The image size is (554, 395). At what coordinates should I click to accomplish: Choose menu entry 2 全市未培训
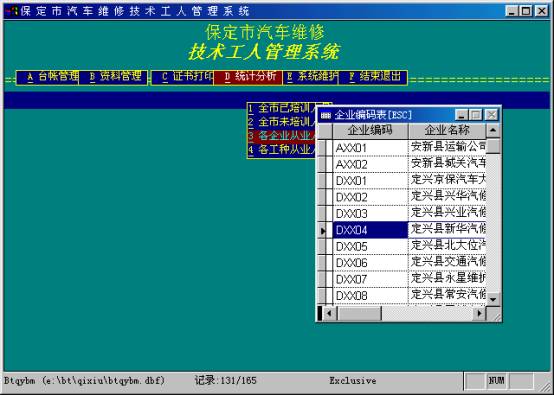click(282, 122)
